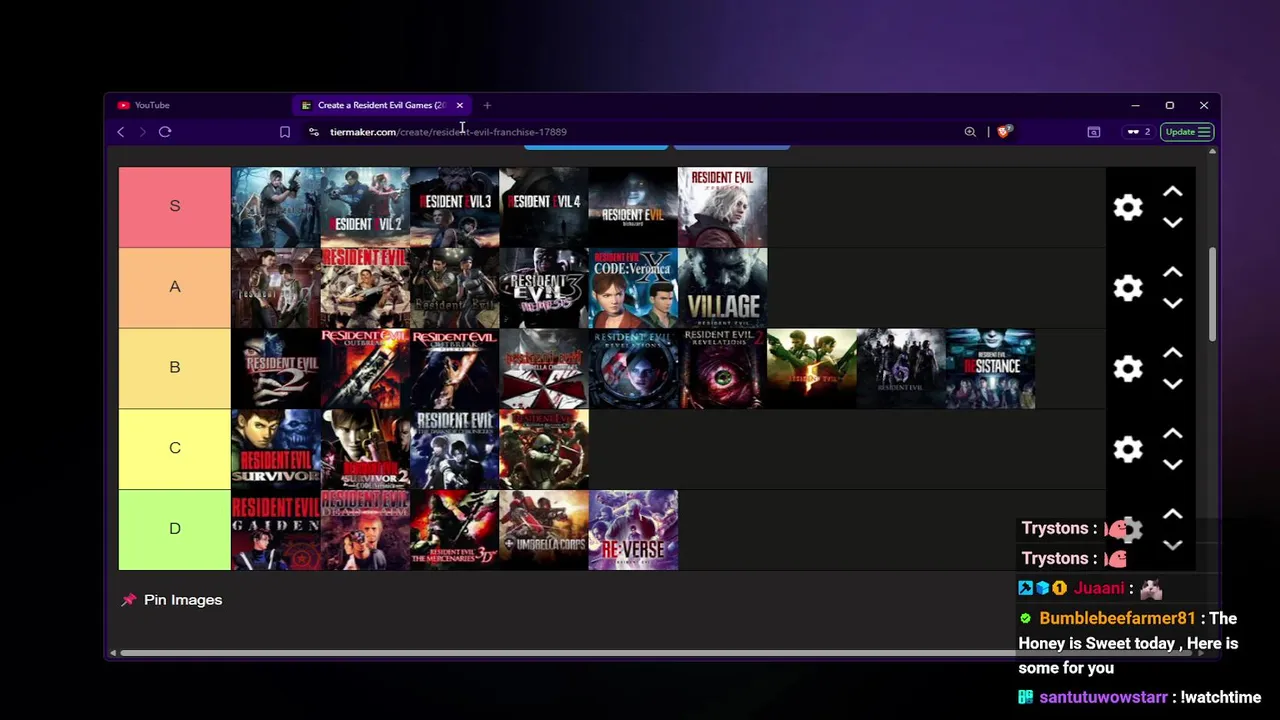Open the wallet icon in toolbar

click(x=1094, y=132)
